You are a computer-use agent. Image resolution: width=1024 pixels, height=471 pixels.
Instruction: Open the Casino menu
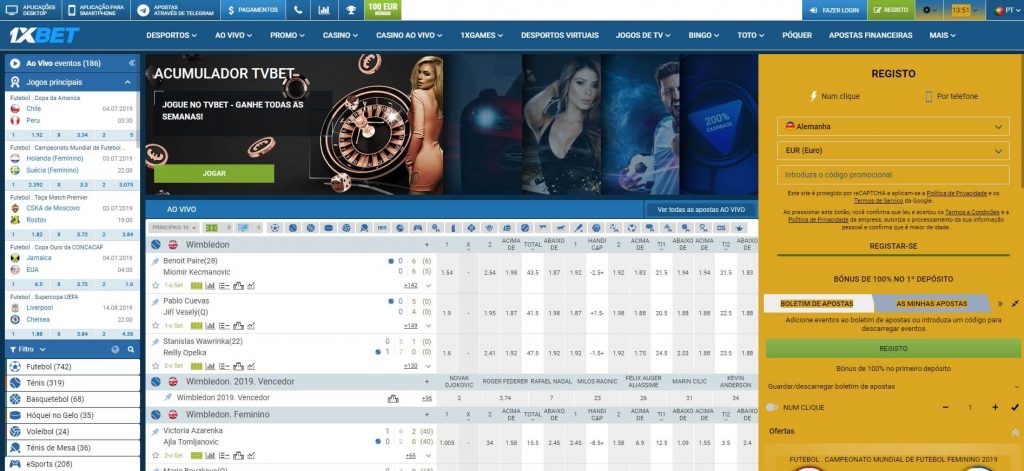coord(340,35)
